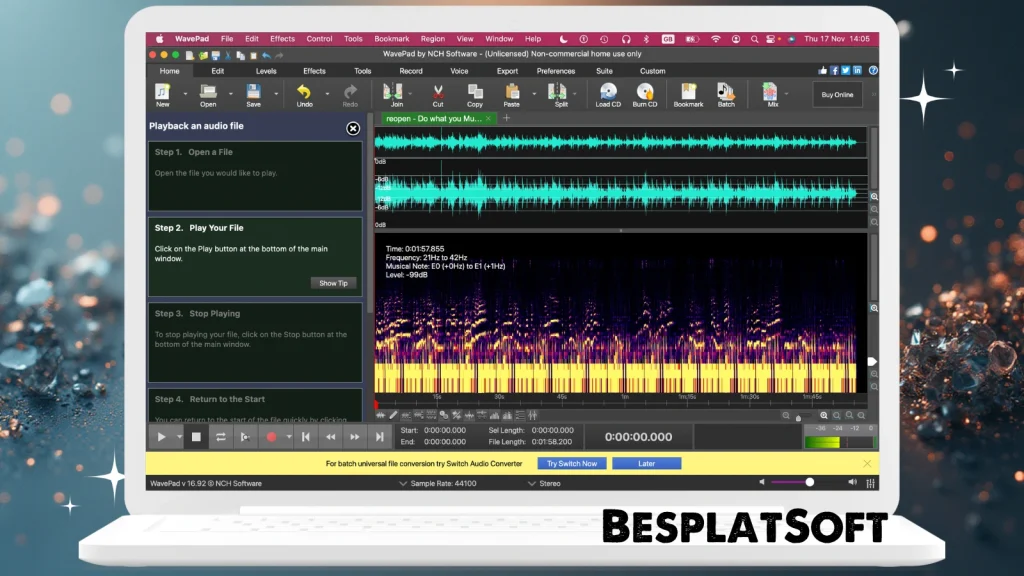Image resolution: width=1024 pixels, height=576 pixels.
Task: Dismiss the banner with the Later button
Action: pyautogui.click(x=647, y=463)
